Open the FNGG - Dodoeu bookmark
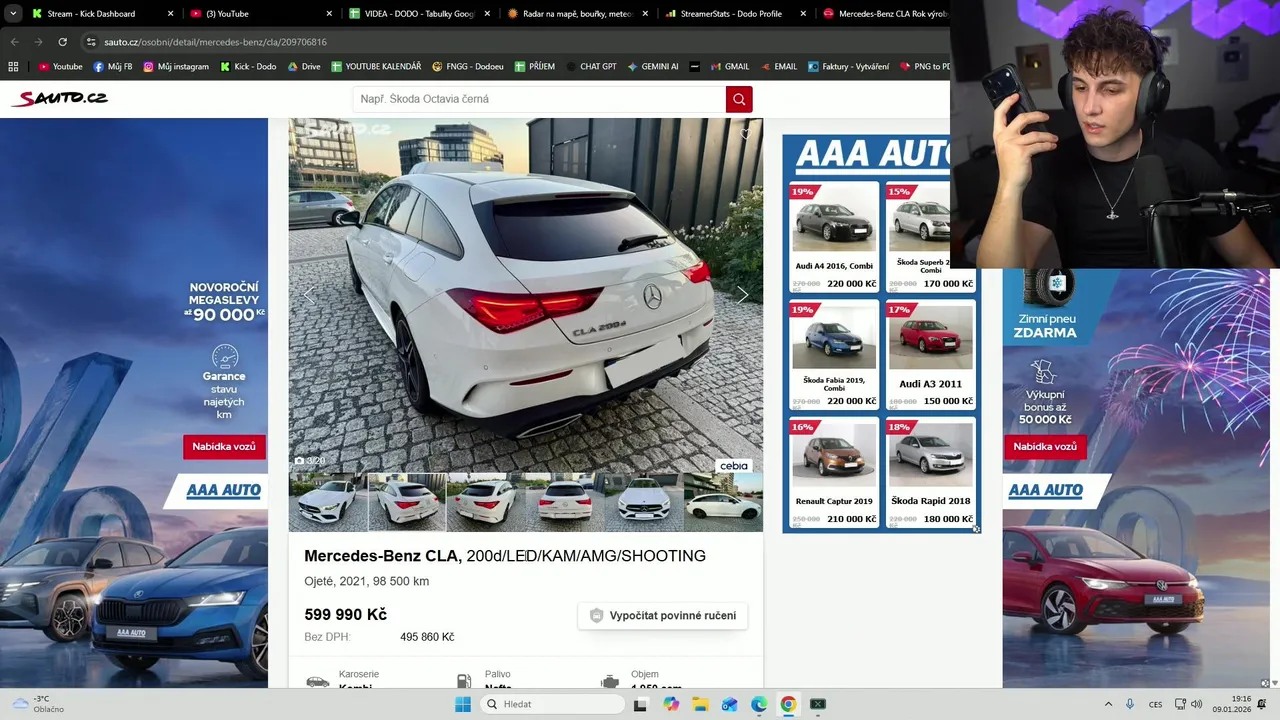 point(468,67)
